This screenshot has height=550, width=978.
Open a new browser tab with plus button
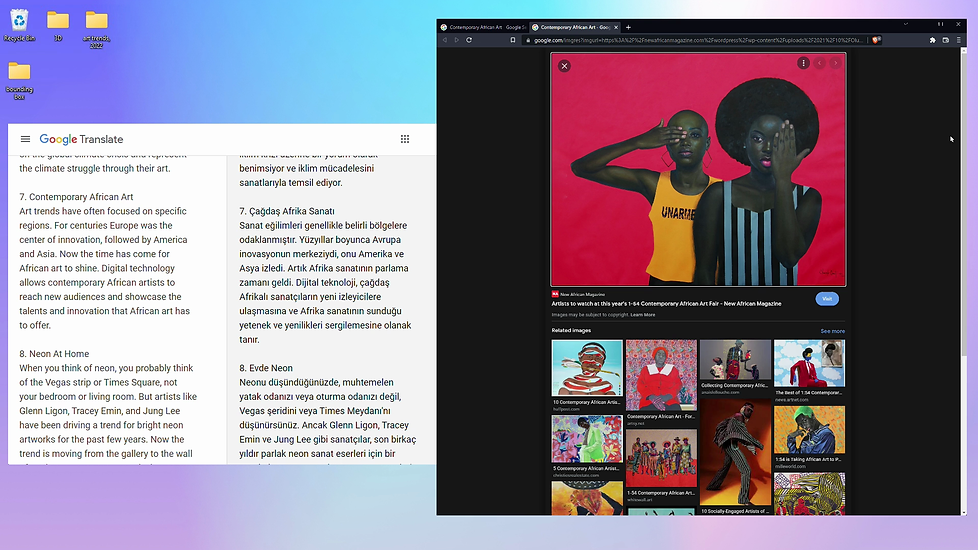[x=628, y=27]
